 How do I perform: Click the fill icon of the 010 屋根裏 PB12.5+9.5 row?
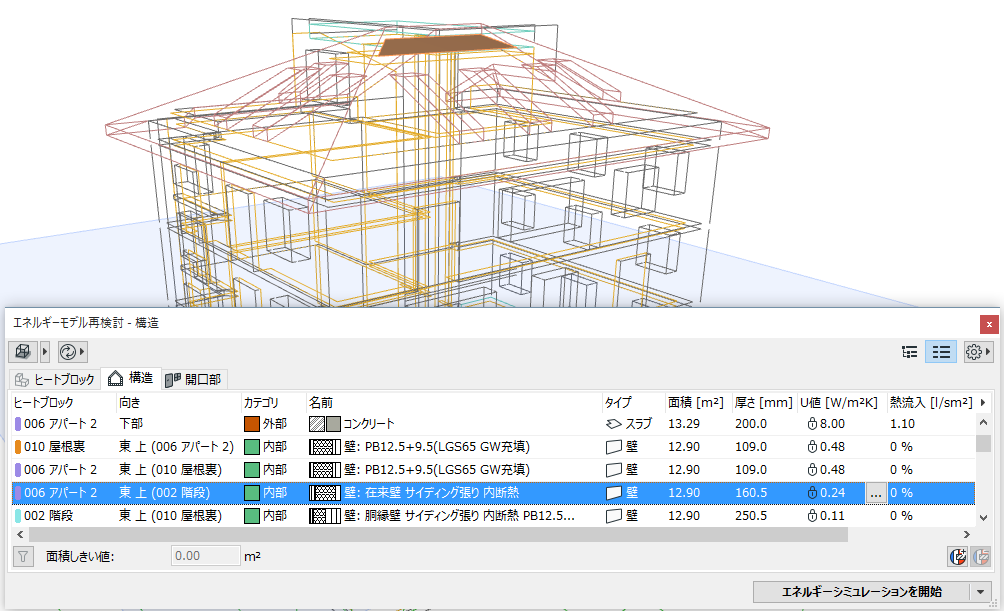(325, 447)
